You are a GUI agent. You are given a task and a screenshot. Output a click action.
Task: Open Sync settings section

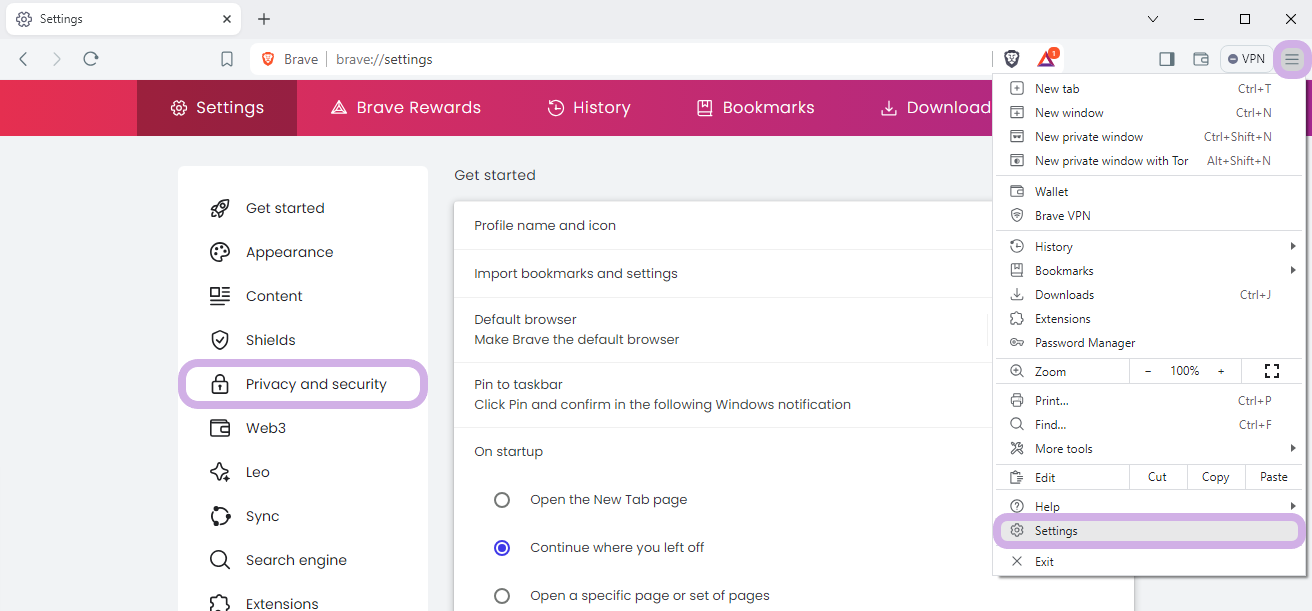(303, 516)
